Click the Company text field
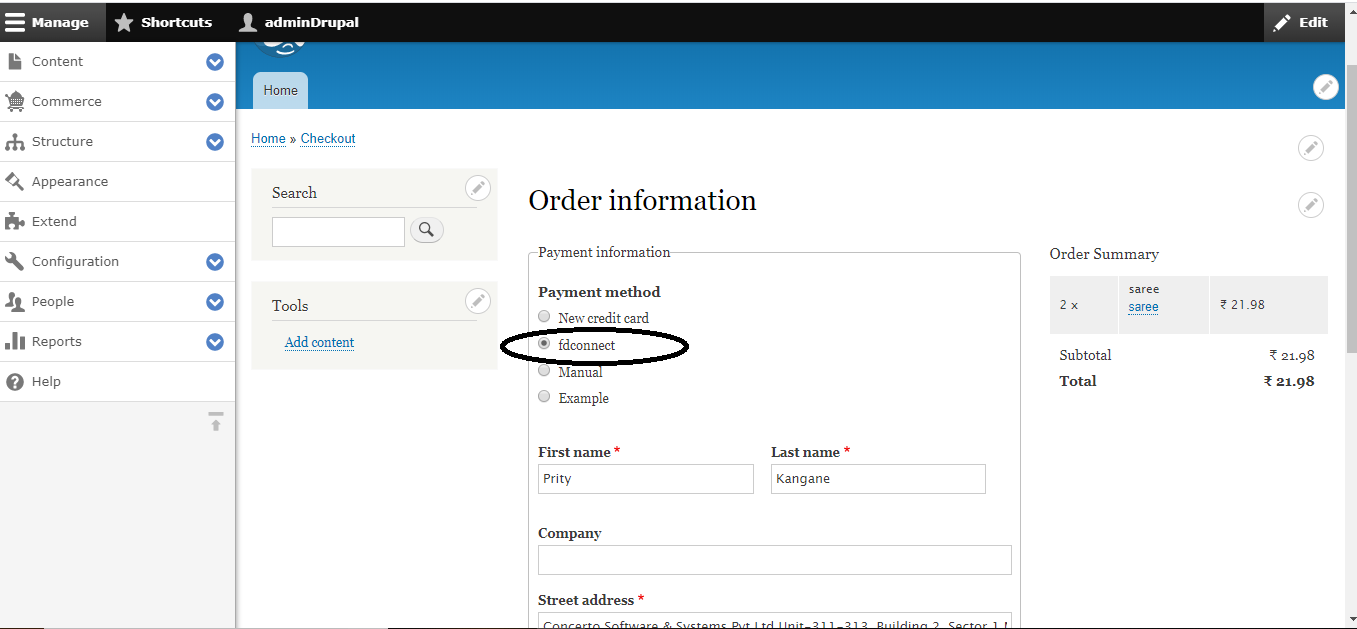 tap(774, 560)
